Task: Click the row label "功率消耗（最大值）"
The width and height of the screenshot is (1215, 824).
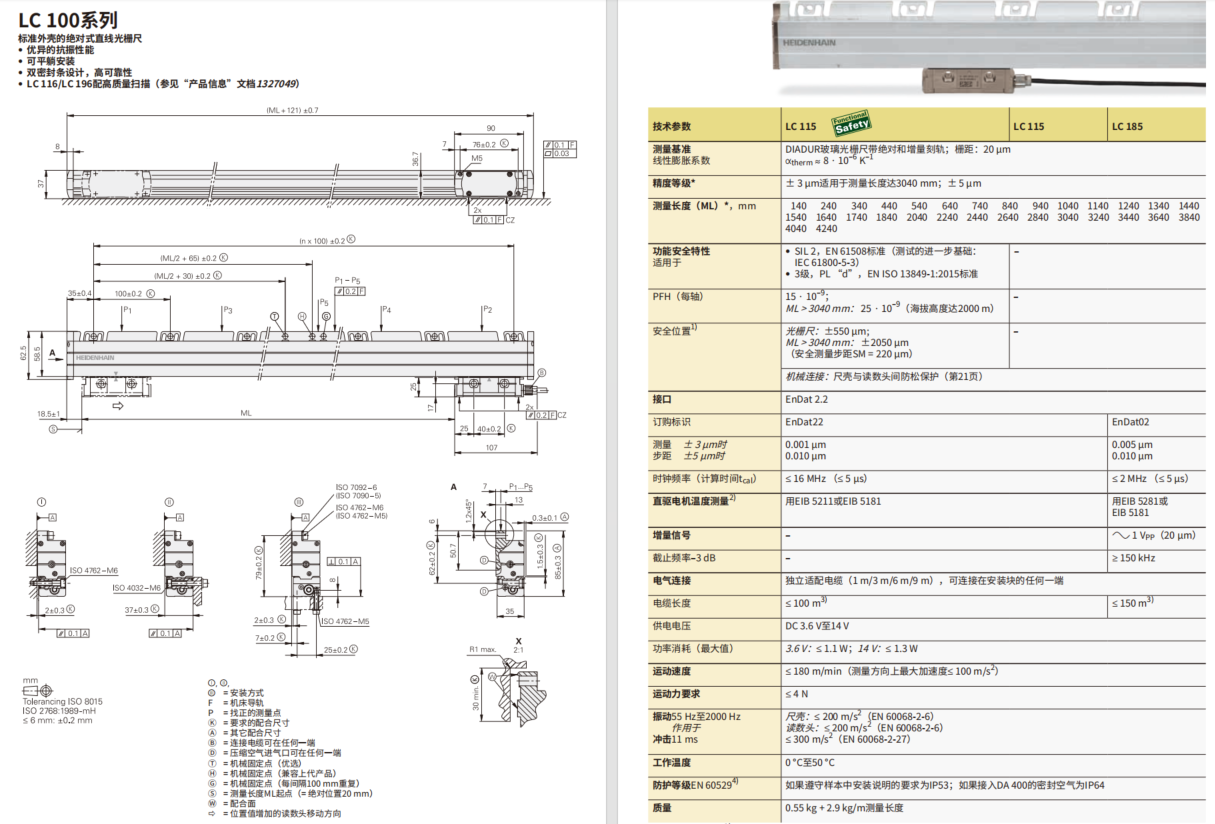Action: pos(695,648)
